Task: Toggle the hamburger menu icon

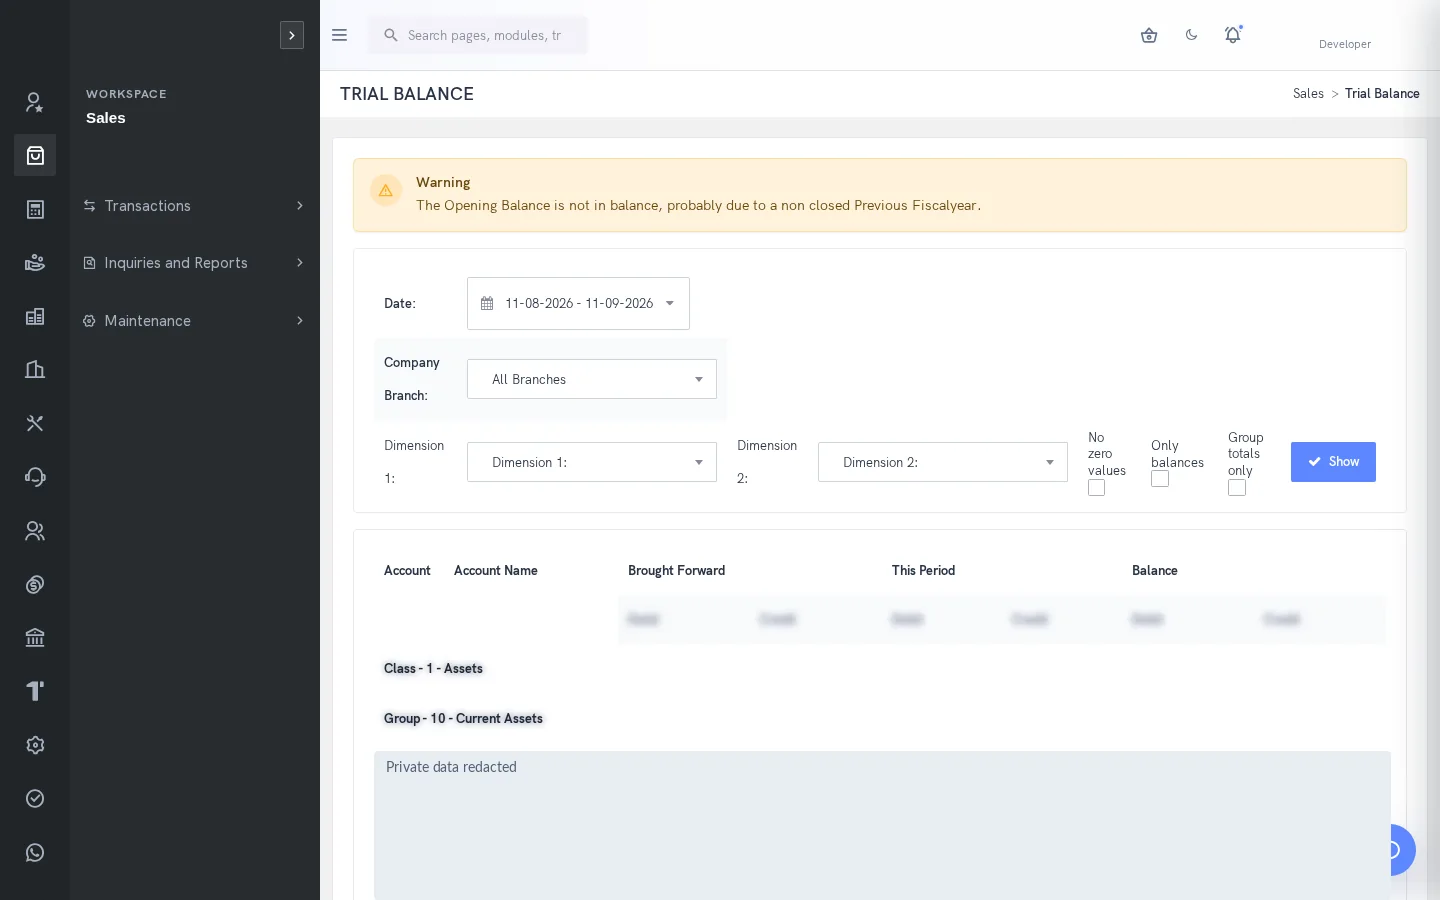Action: pyautogui.click(x=339, y=35)
